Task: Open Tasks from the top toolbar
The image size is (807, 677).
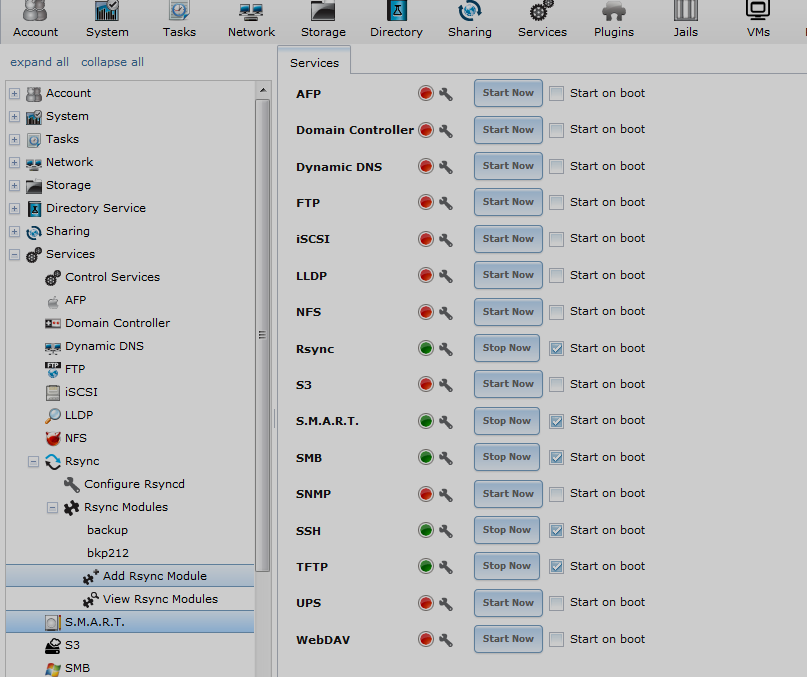Action: pyautogui.click(x=179, y=20)
